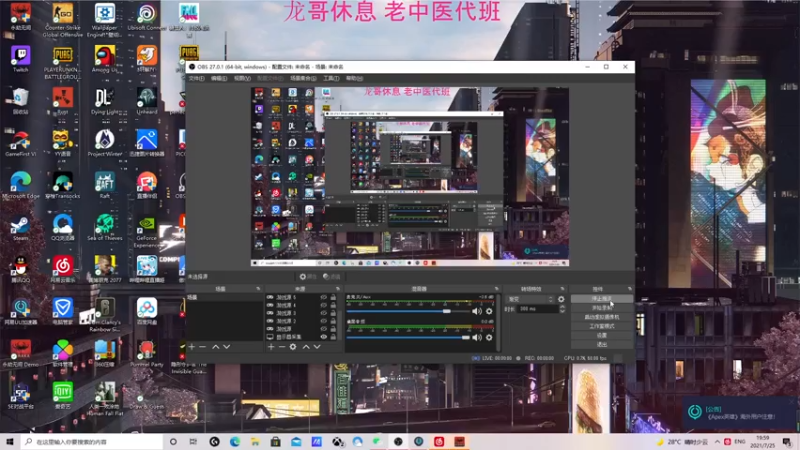Adjust the desktop audio volume slider
This screenshot has width=800, height=450.
[x=408, y=337]
